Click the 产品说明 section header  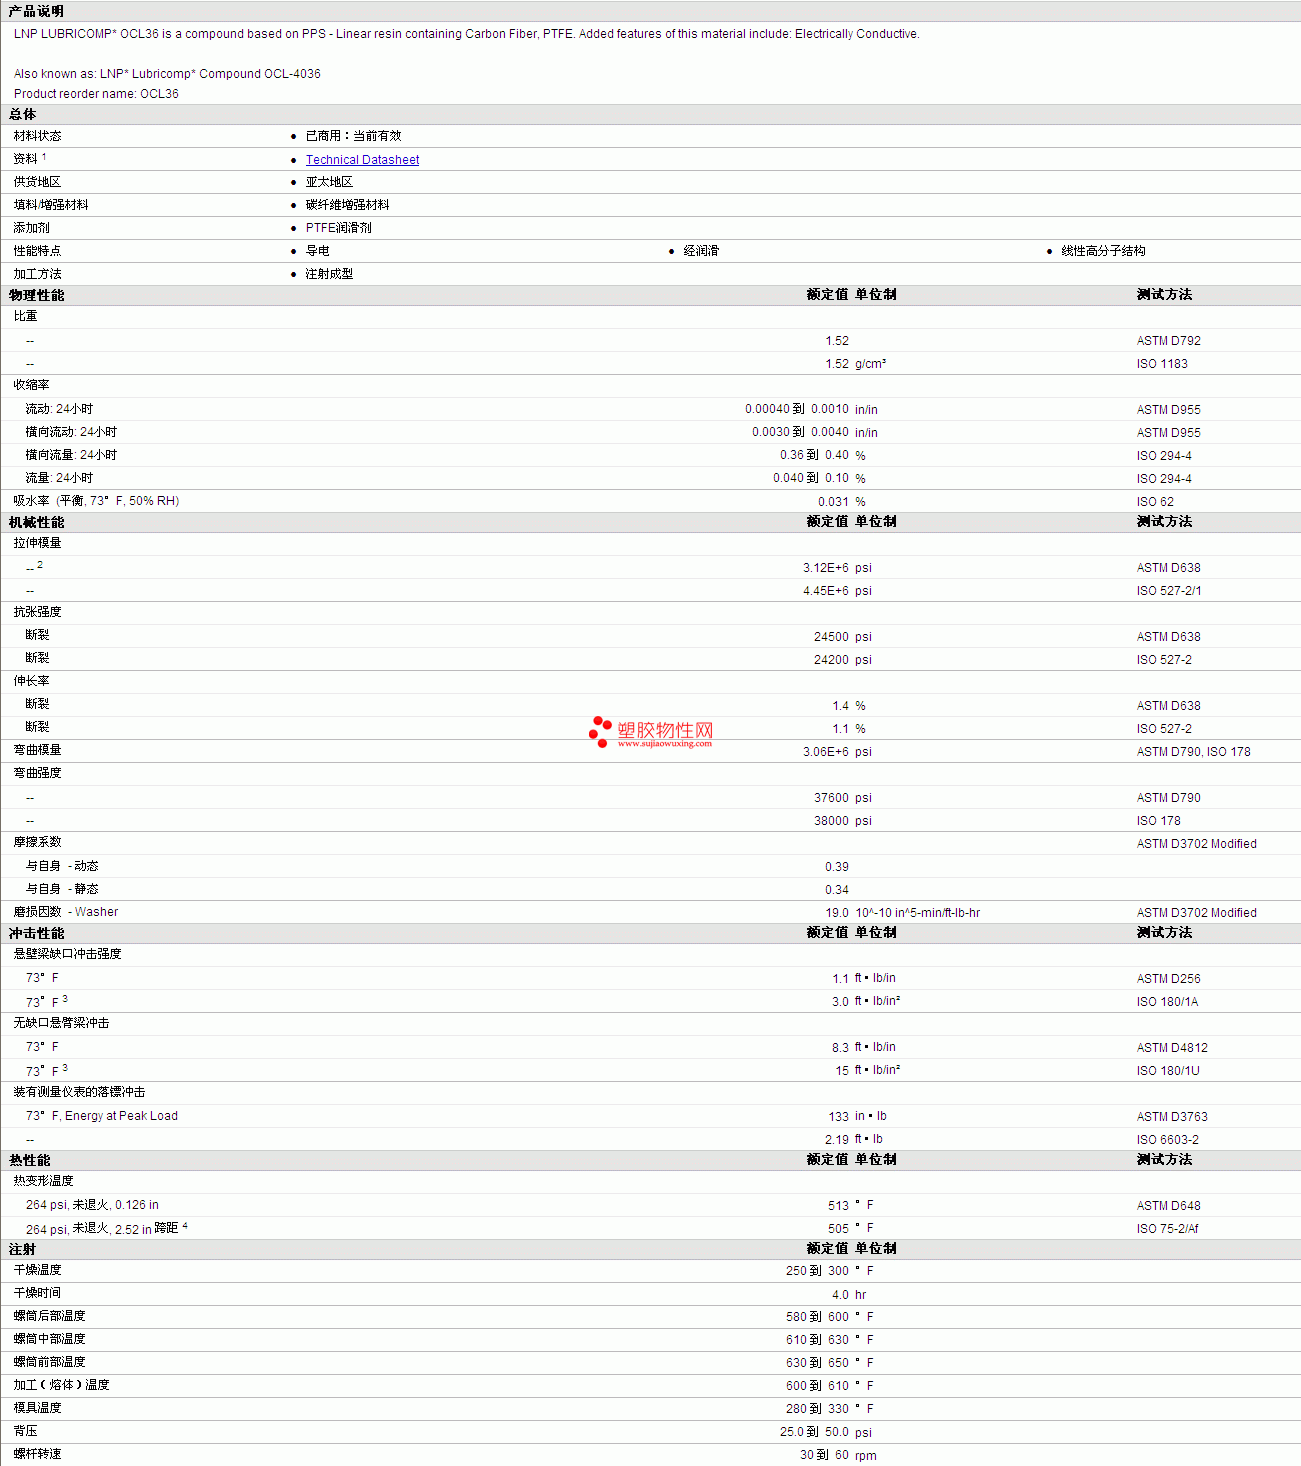tap(36, 11)
